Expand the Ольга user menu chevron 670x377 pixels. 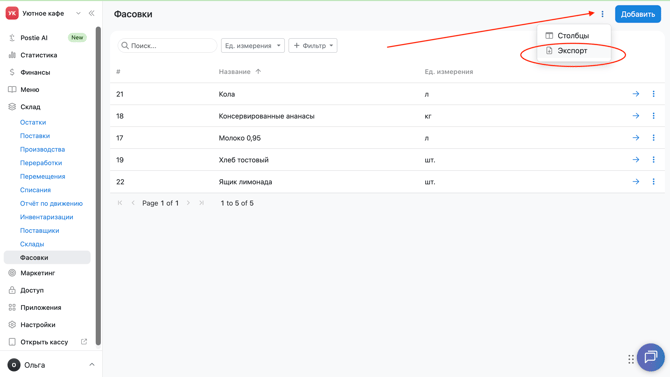[91, 365]
